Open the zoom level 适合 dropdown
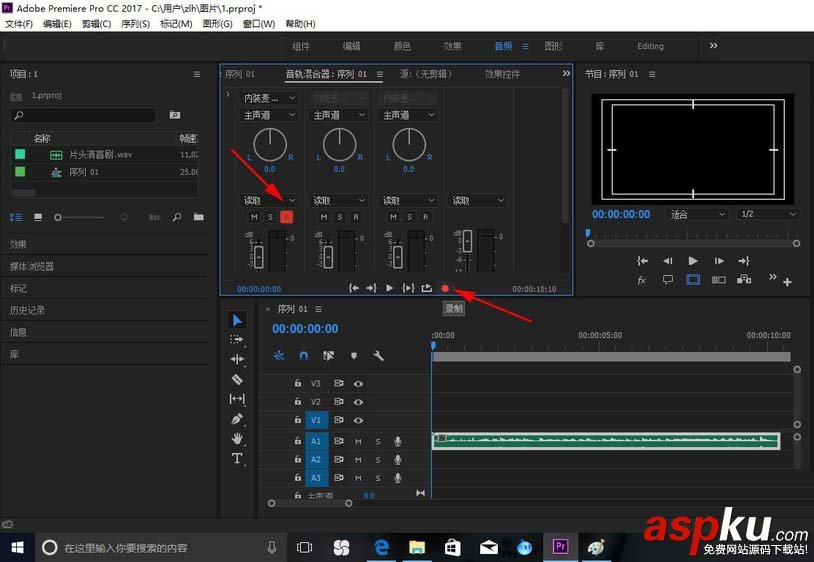The width and height of the screenshot is (814, 562). click(697, 214)
